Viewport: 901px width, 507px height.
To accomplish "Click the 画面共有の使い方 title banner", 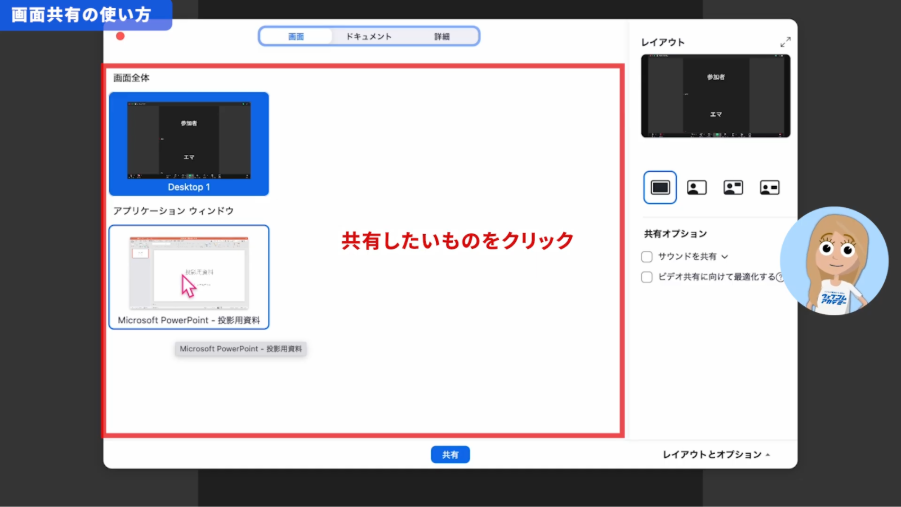I will pyautogui.click(x=84, y=14).
